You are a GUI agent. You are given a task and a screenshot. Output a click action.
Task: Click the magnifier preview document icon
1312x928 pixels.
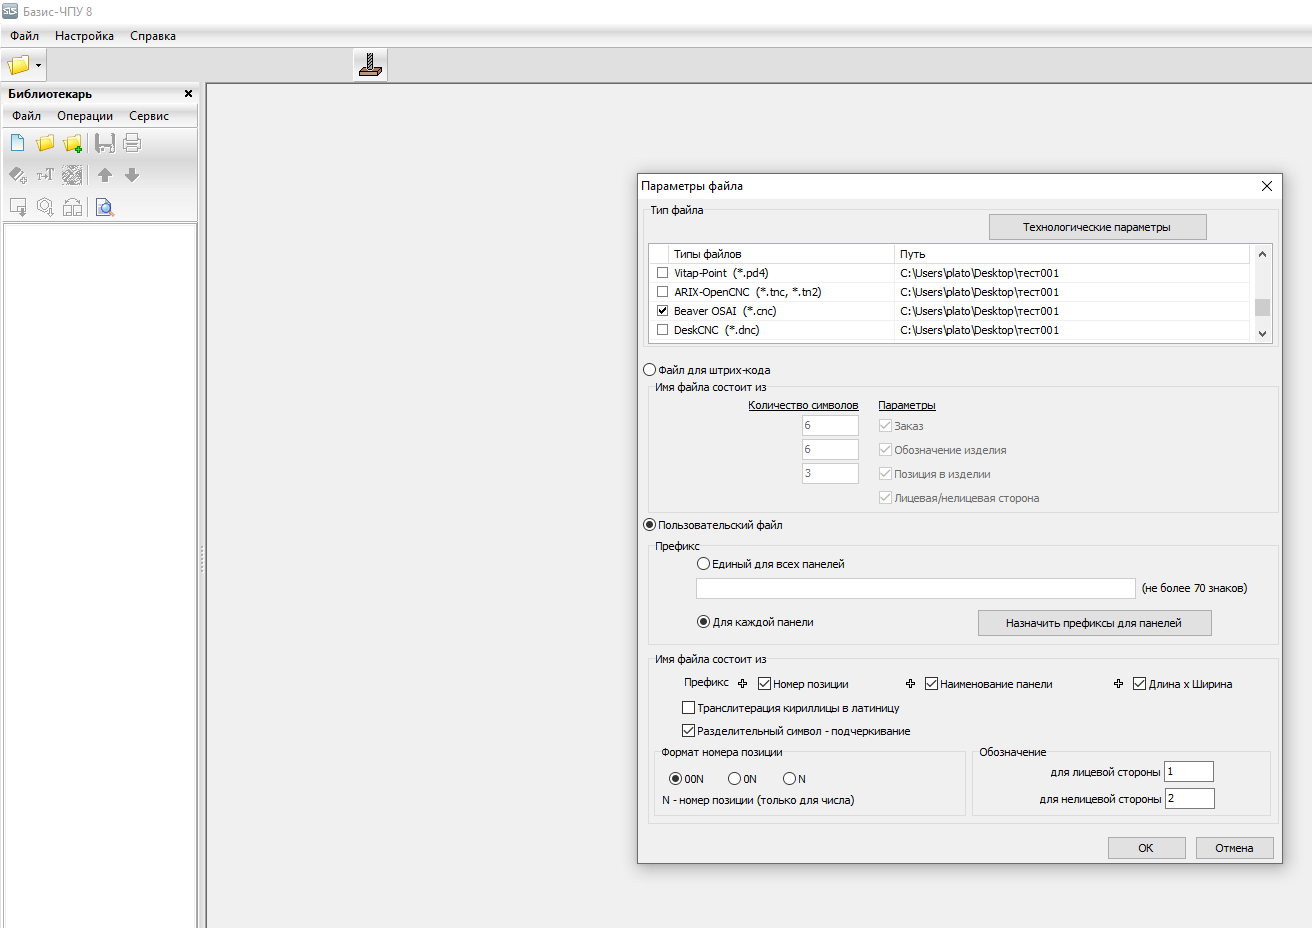click(105, 207)
